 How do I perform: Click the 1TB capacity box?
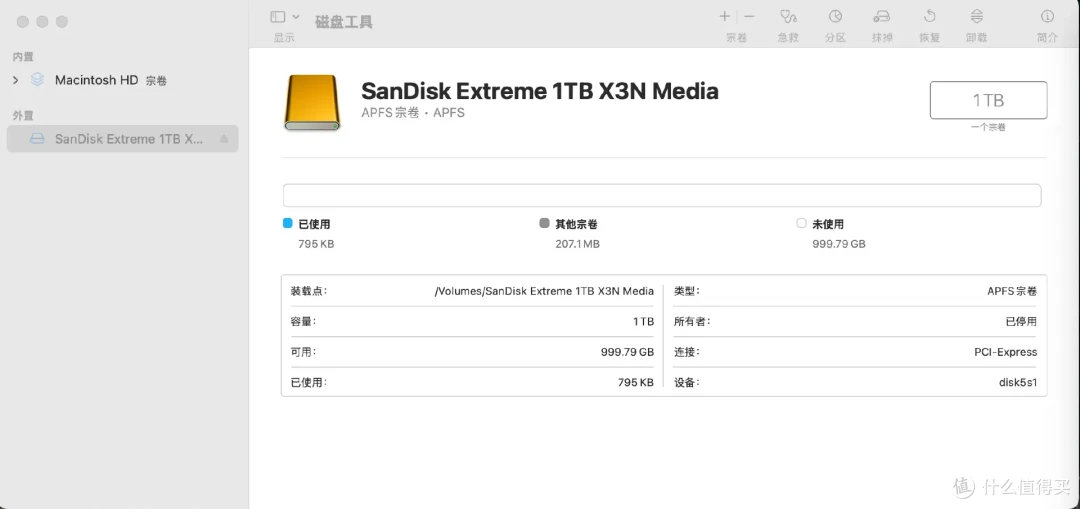(x=988, y=101)
